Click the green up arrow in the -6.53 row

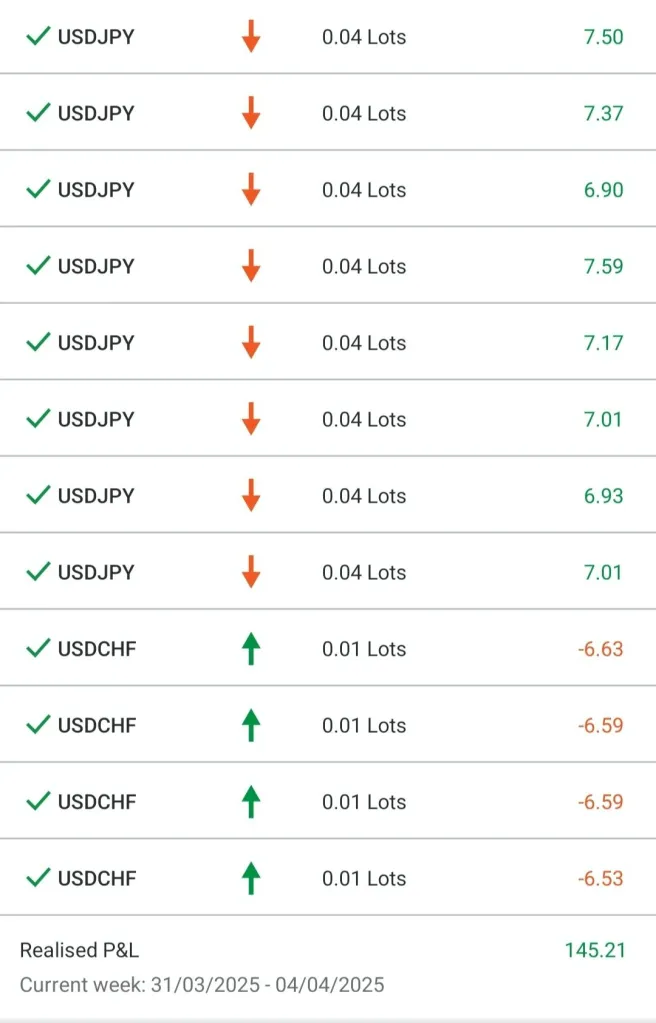pyautogui.click(x=251, y=878)
